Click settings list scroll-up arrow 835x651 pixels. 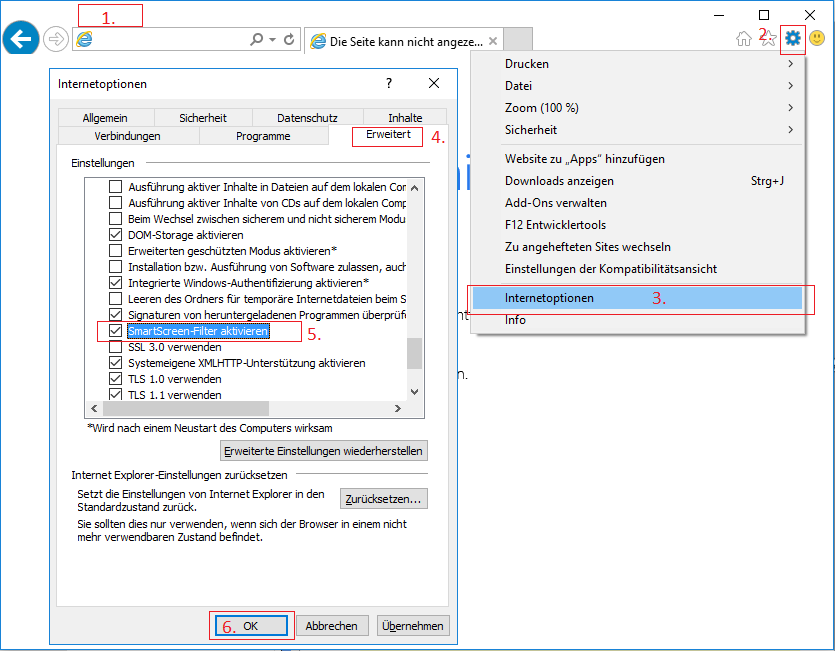pos(415,188)
